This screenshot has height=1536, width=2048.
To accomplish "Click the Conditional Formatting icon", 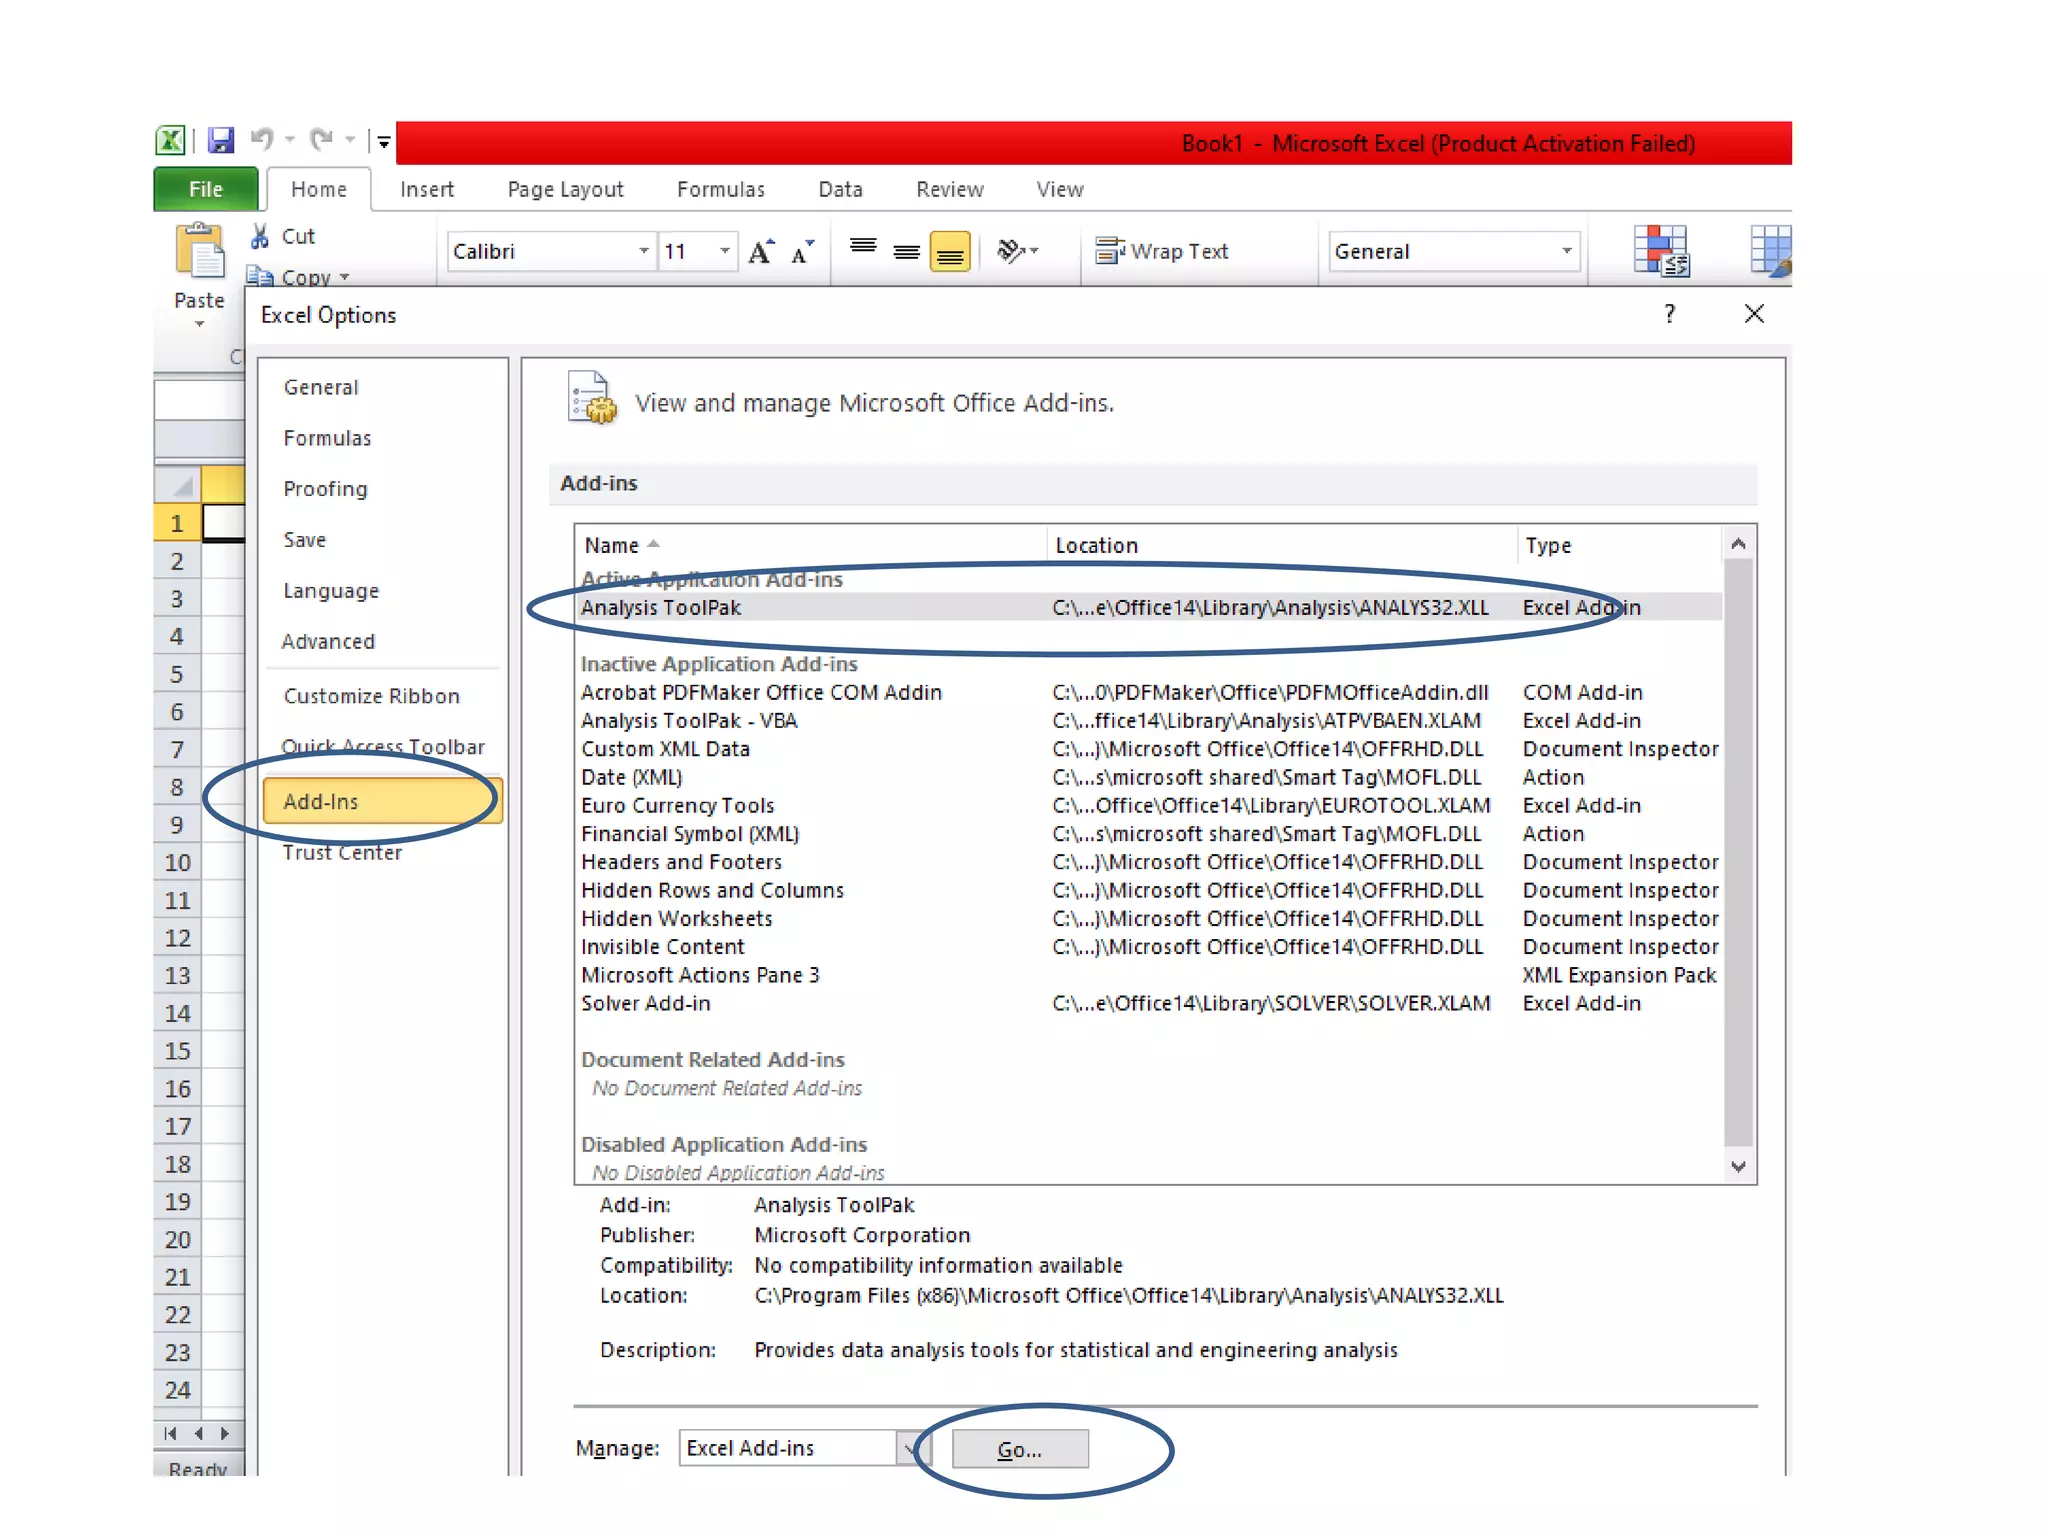I will tap(1661, 251).
